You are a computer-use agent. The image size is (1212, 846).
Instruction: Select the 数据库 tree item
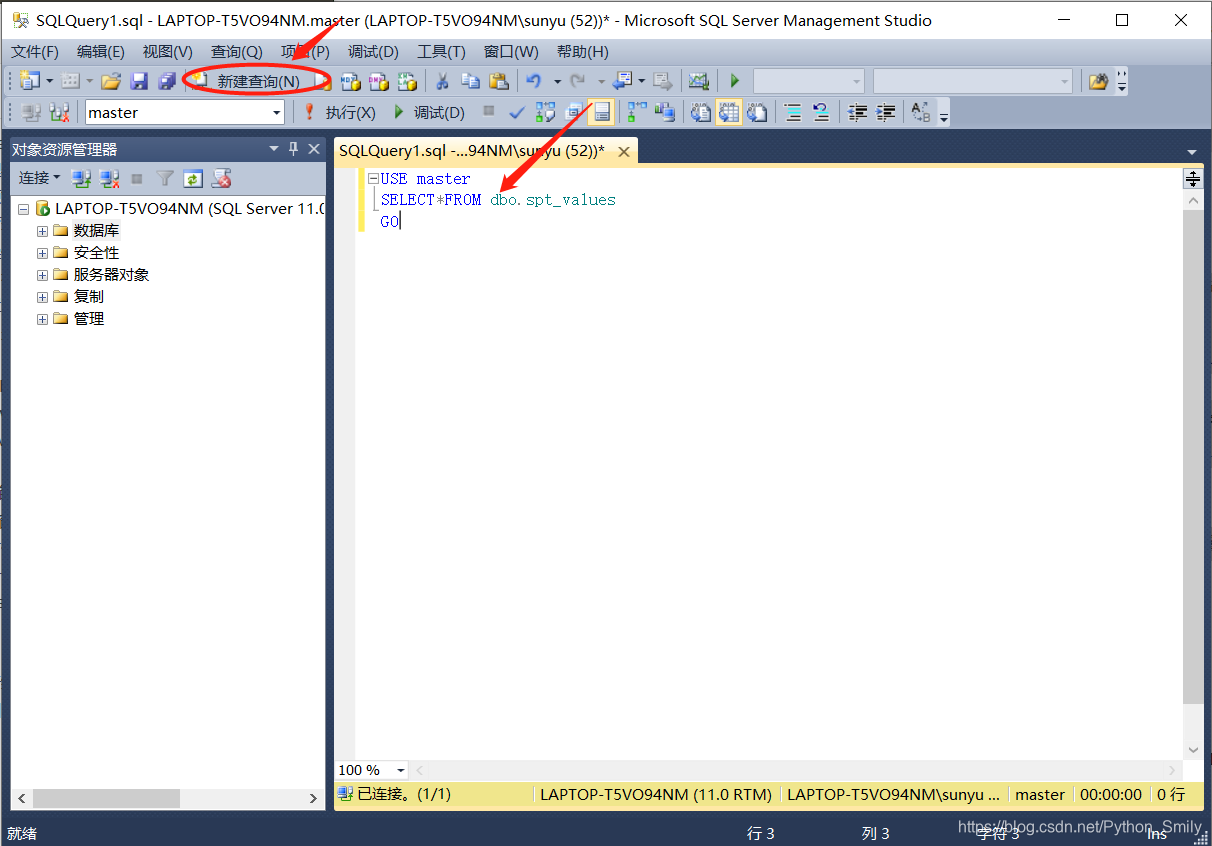pos(96,231)
